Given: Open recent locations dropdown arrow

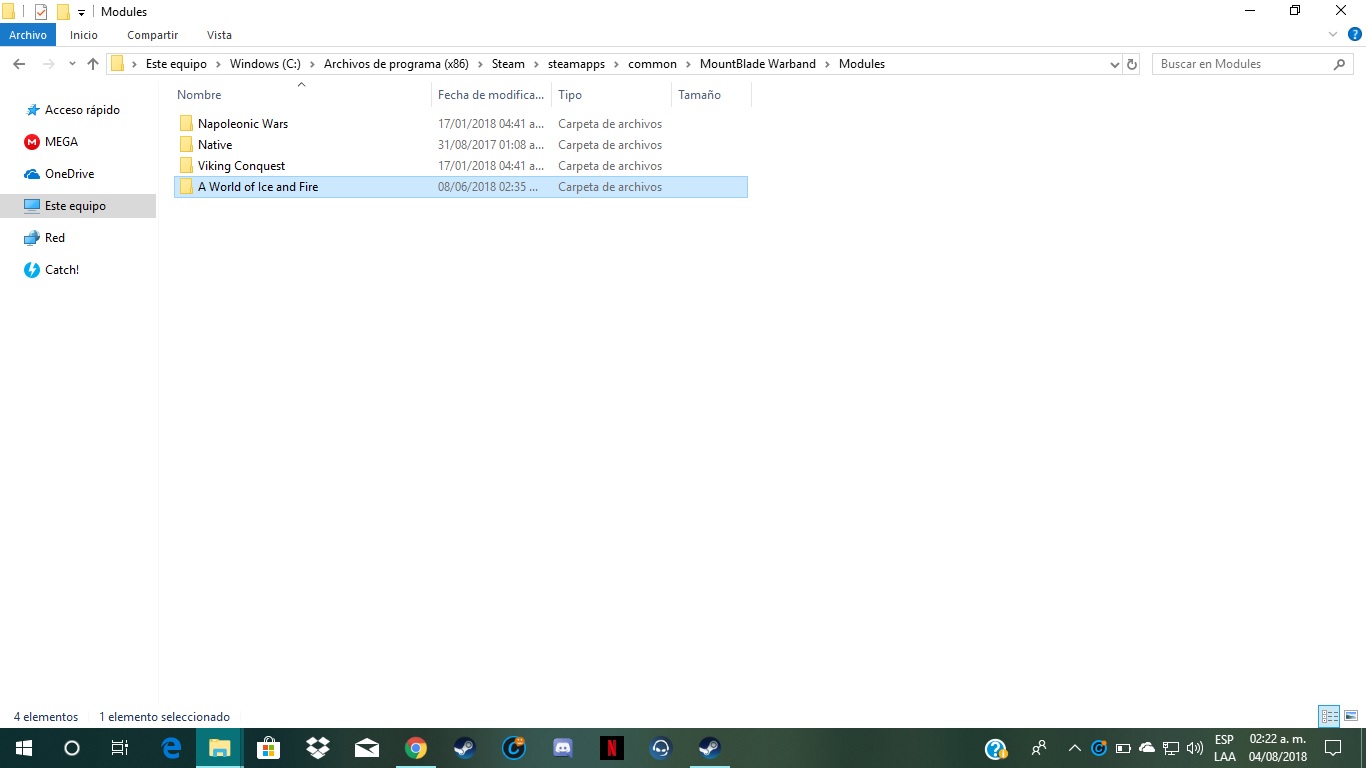Looking at the screenshot, I should [x=72, y=64].
